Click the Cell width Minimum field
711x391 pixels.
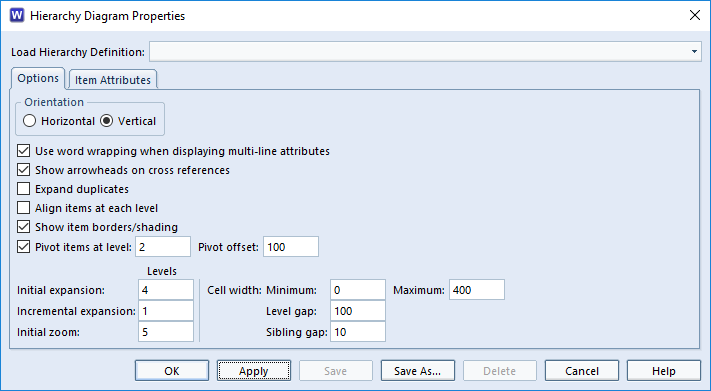(x=358, y=290)
